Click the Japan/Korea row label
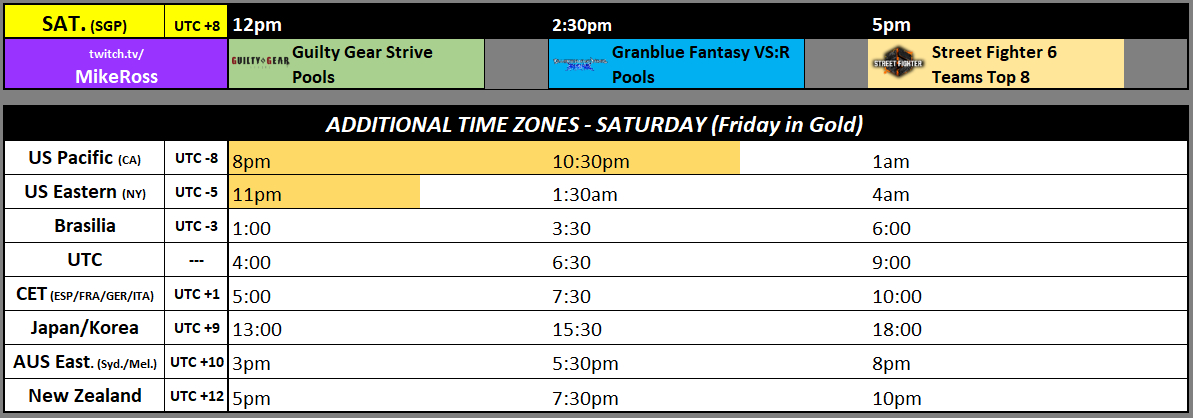1193x418 pixels. [84, 328]
